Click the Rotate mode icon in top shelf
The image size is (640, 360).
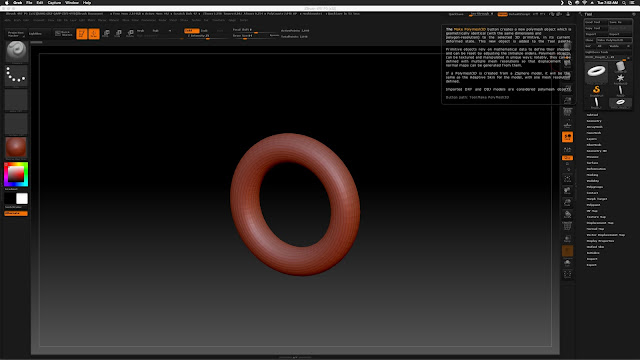point(130,33)
